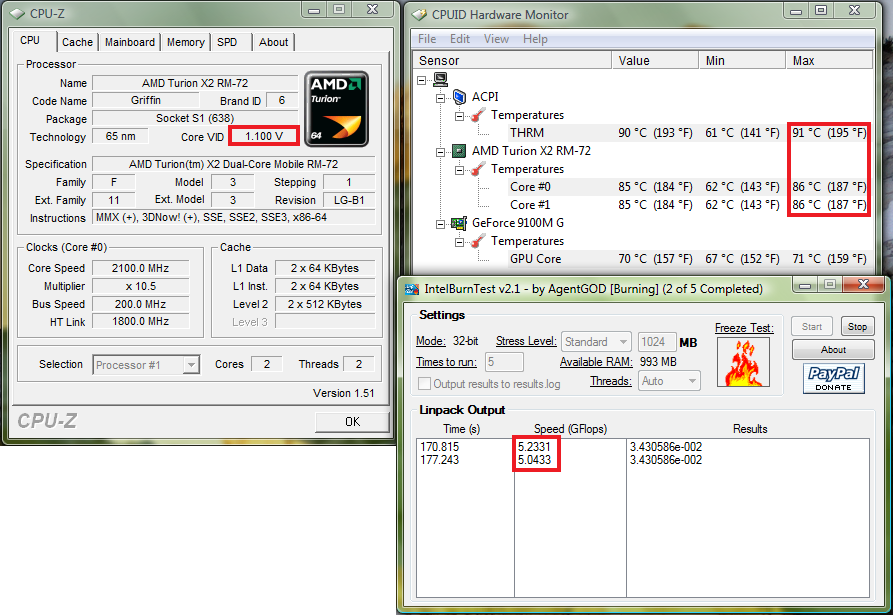The height and width of the screenshot is (615, 893).
Task: Click the Linpack speed value 5.2331
Action: pos(534,447)
